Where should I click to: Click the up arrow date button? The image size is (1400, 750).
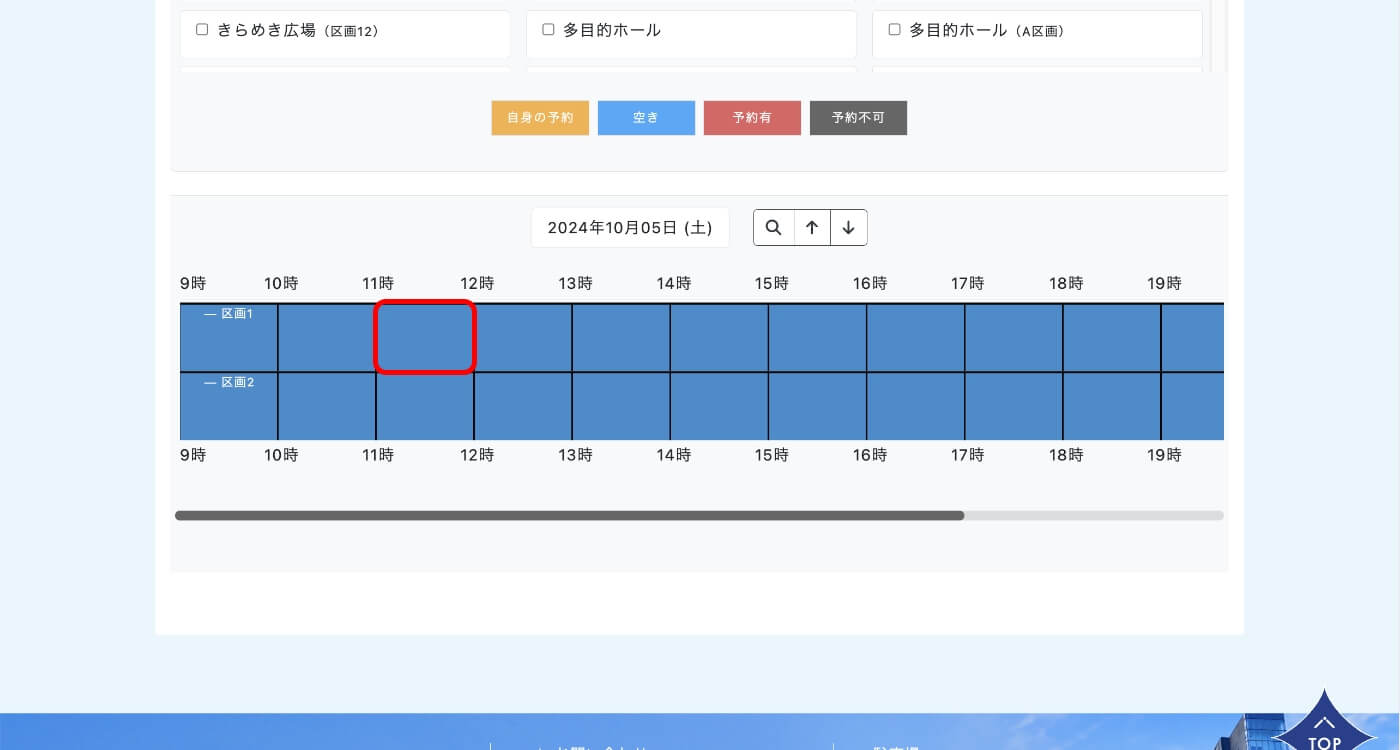coord(812,228)
